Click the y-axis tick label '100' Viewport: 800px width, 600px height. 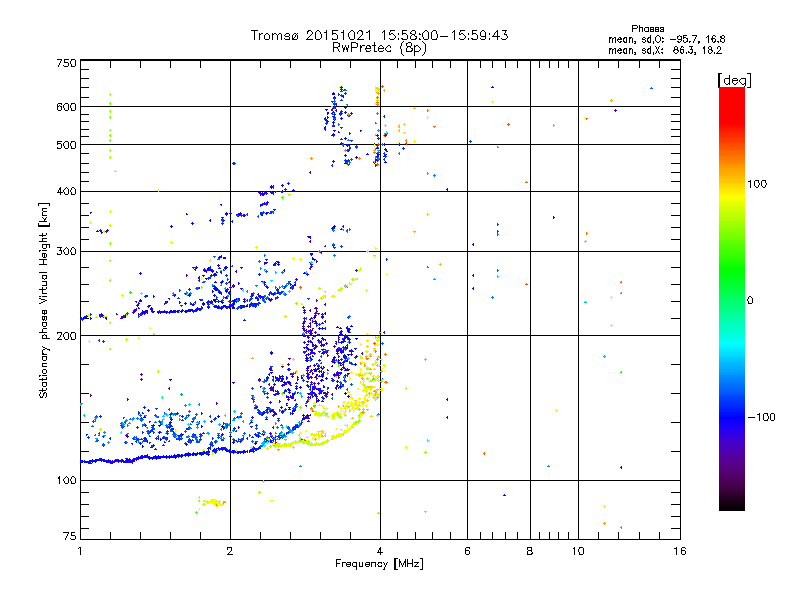coord(66,480)
